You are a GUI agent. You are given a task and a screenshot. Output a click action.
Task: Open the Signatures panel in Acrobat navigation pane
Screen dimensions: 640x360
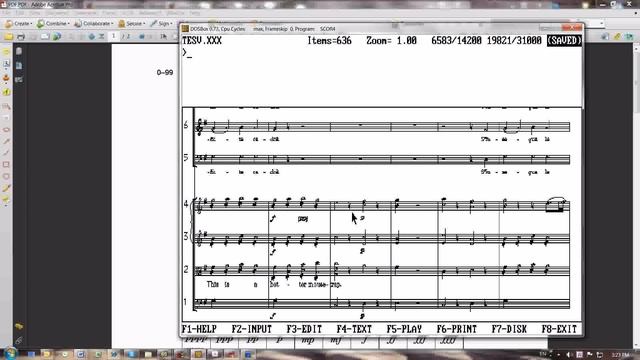pos(19,80)
